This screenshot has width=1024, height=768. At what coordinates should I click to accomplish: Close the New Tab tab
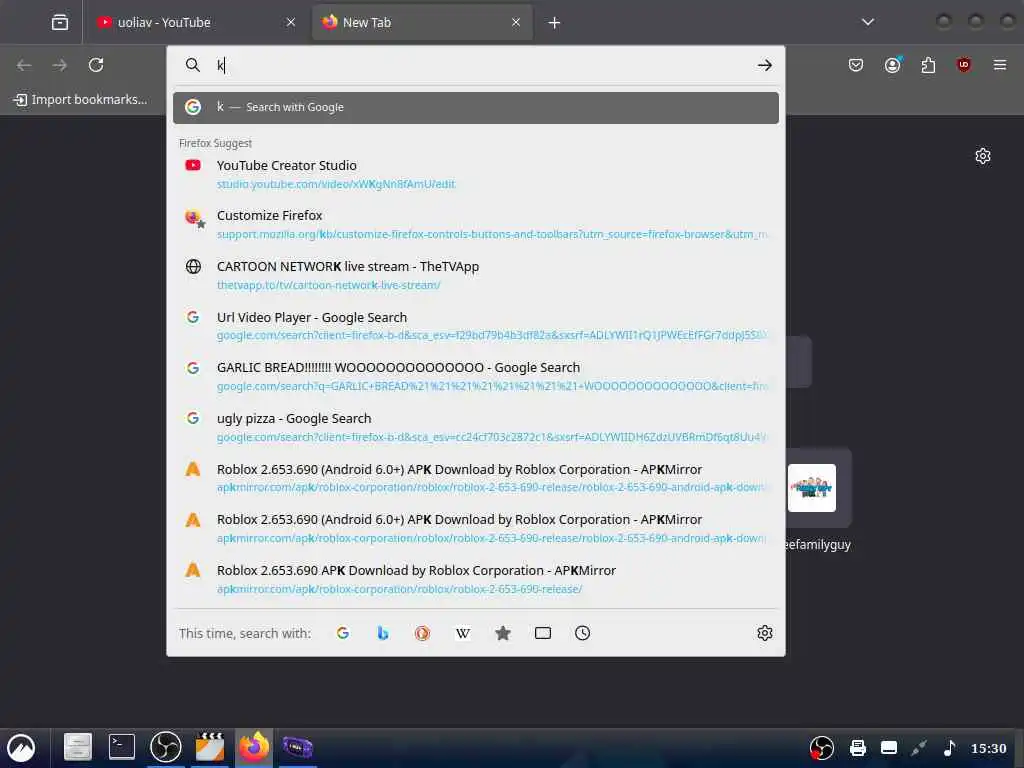pos(516,22)
